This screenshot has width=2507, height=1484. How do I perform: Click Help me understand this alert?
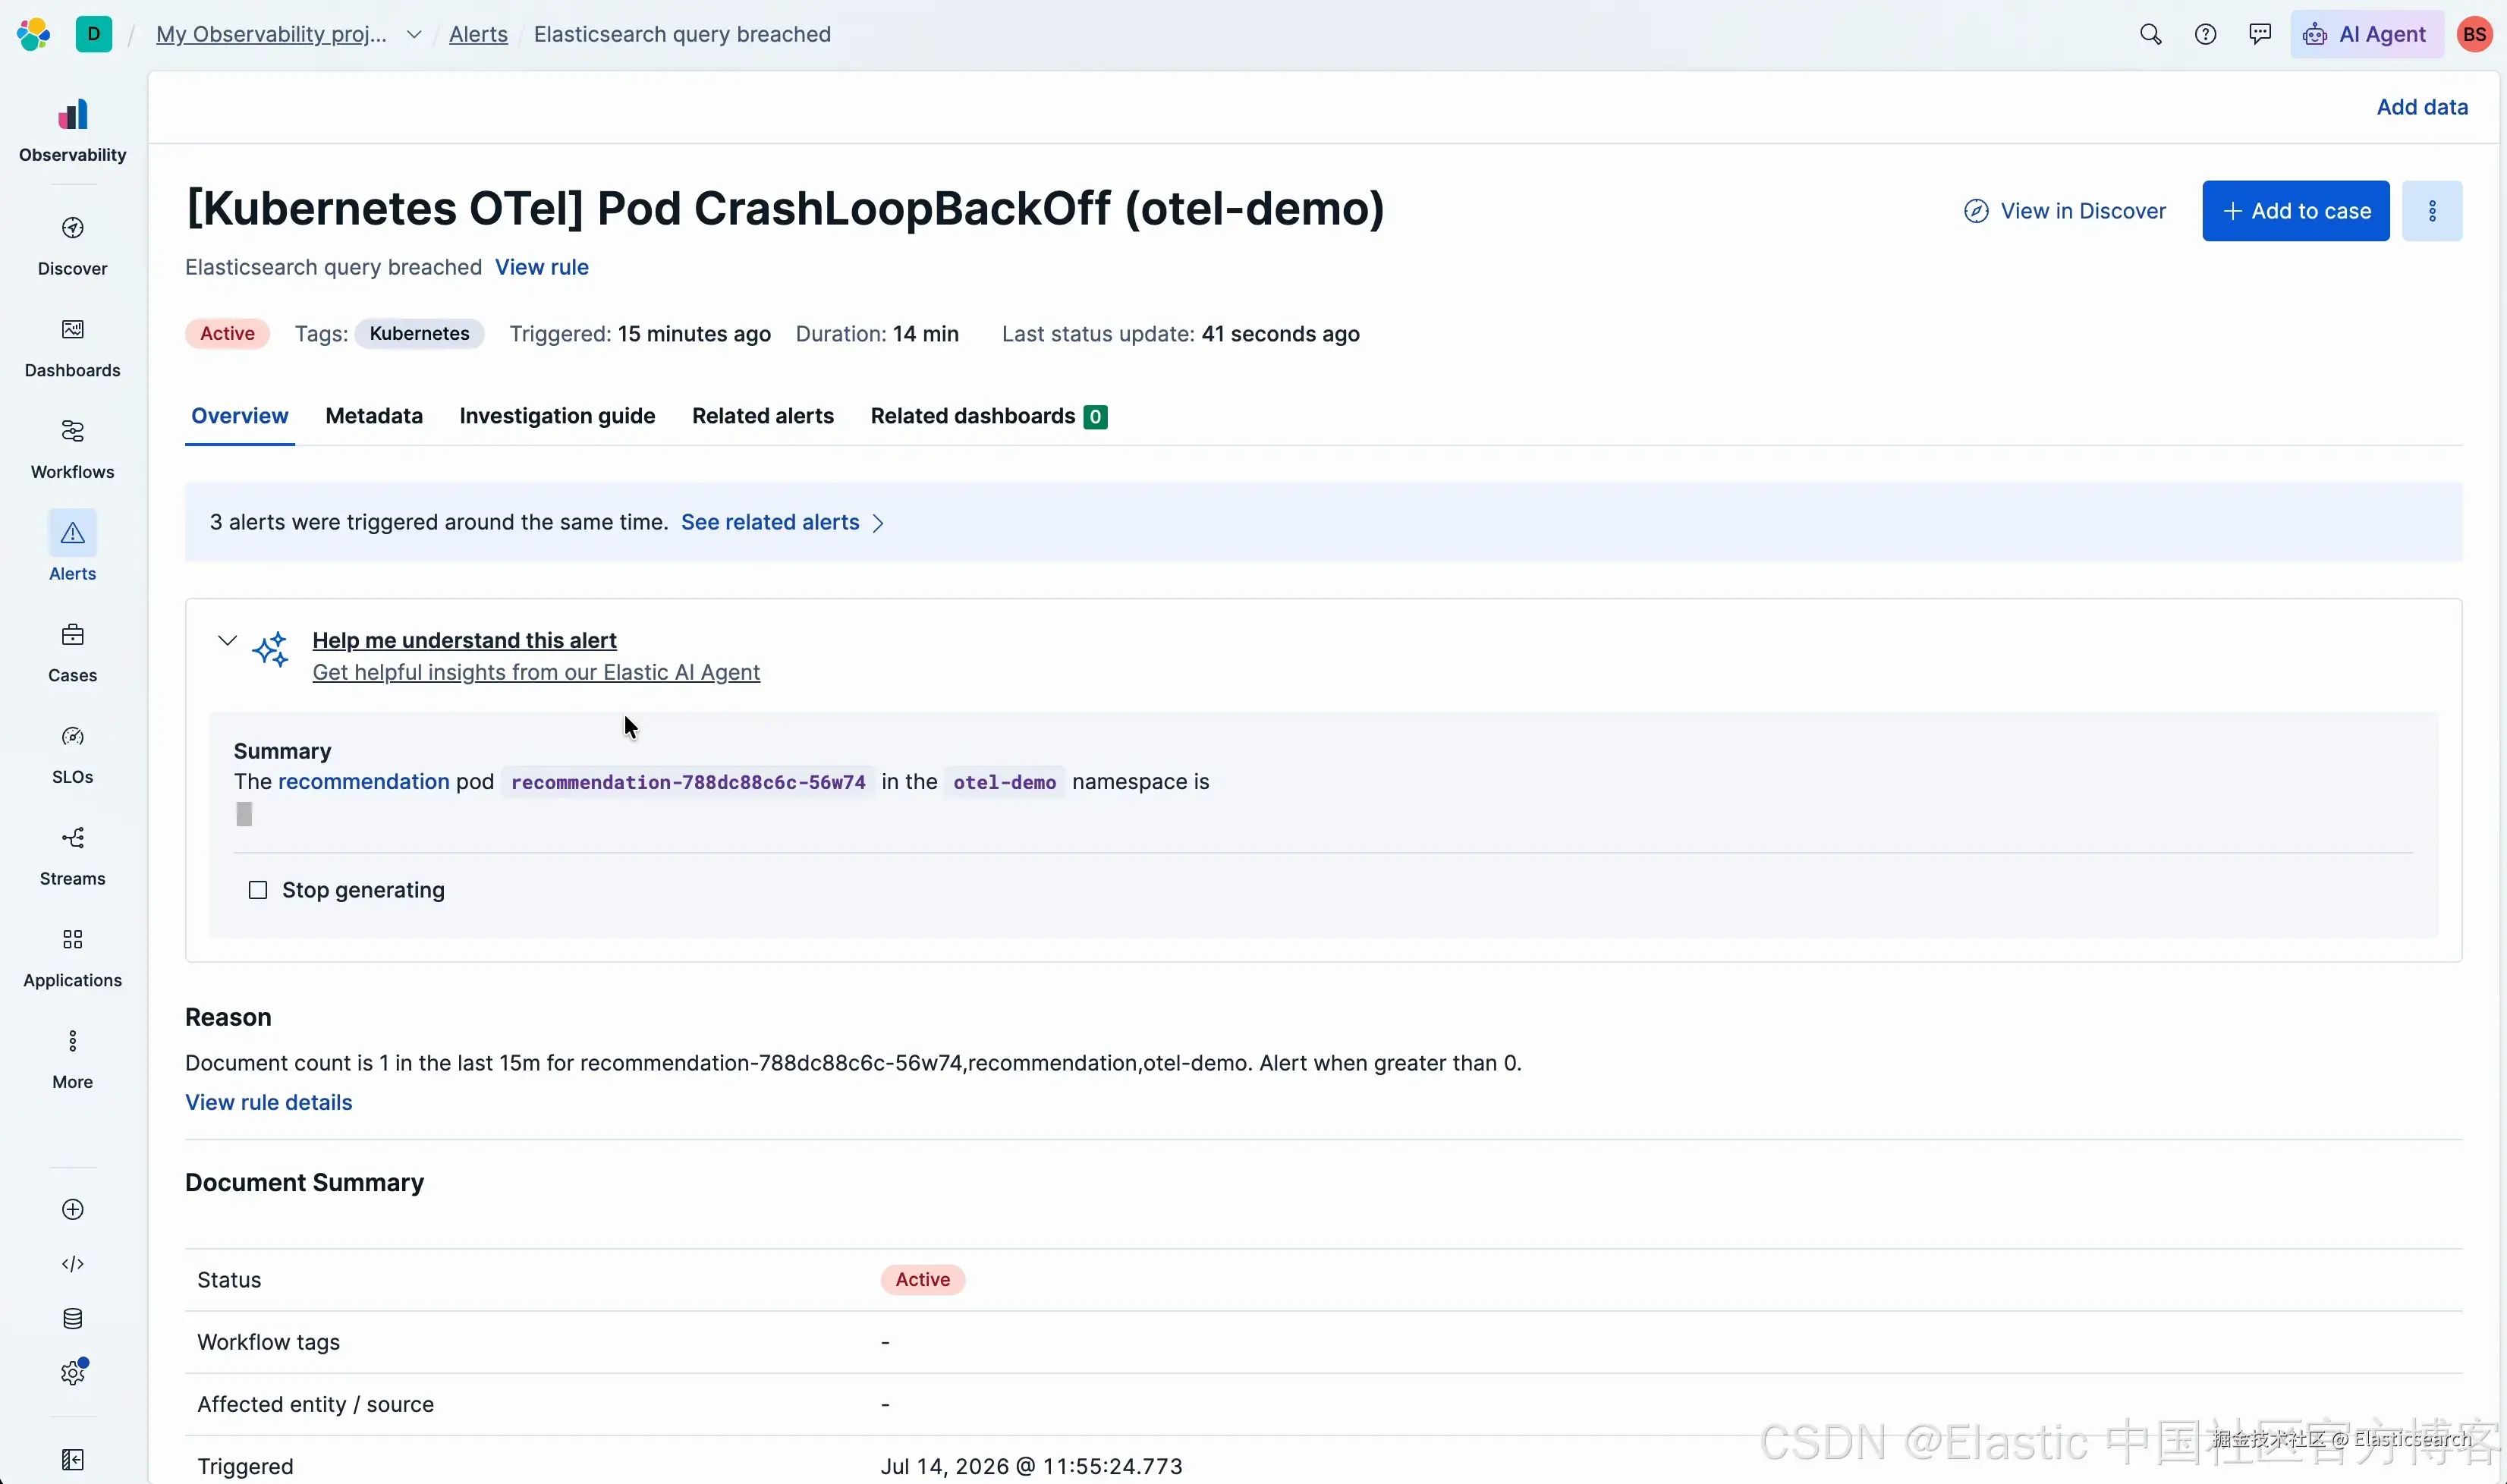point(464,640)
